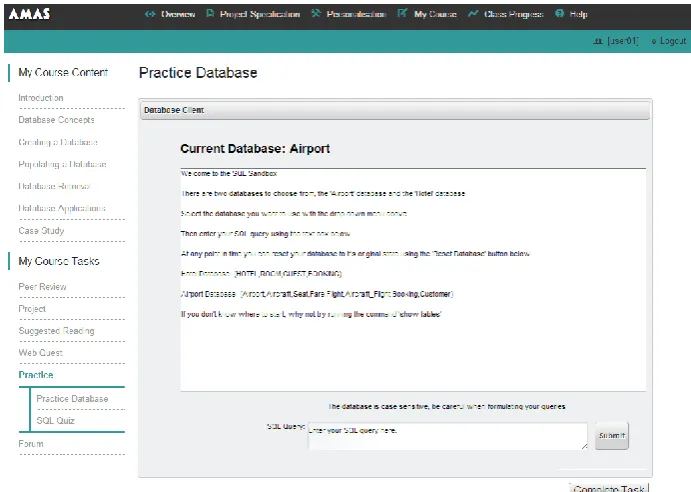The width and height of the screenshot is (691, 492).
Task: Open the Project task
Action: (x=32, y=309)
